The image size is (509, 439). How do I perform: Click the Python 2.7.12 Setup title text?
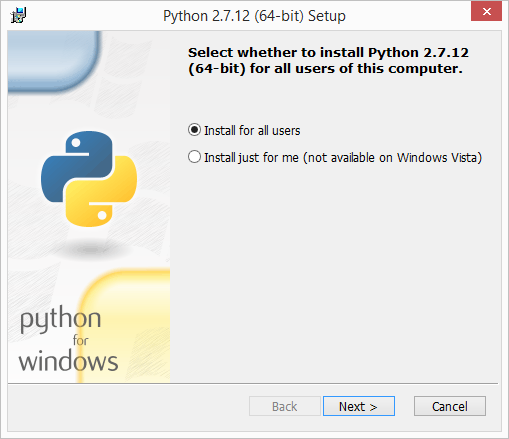(254, 16)
